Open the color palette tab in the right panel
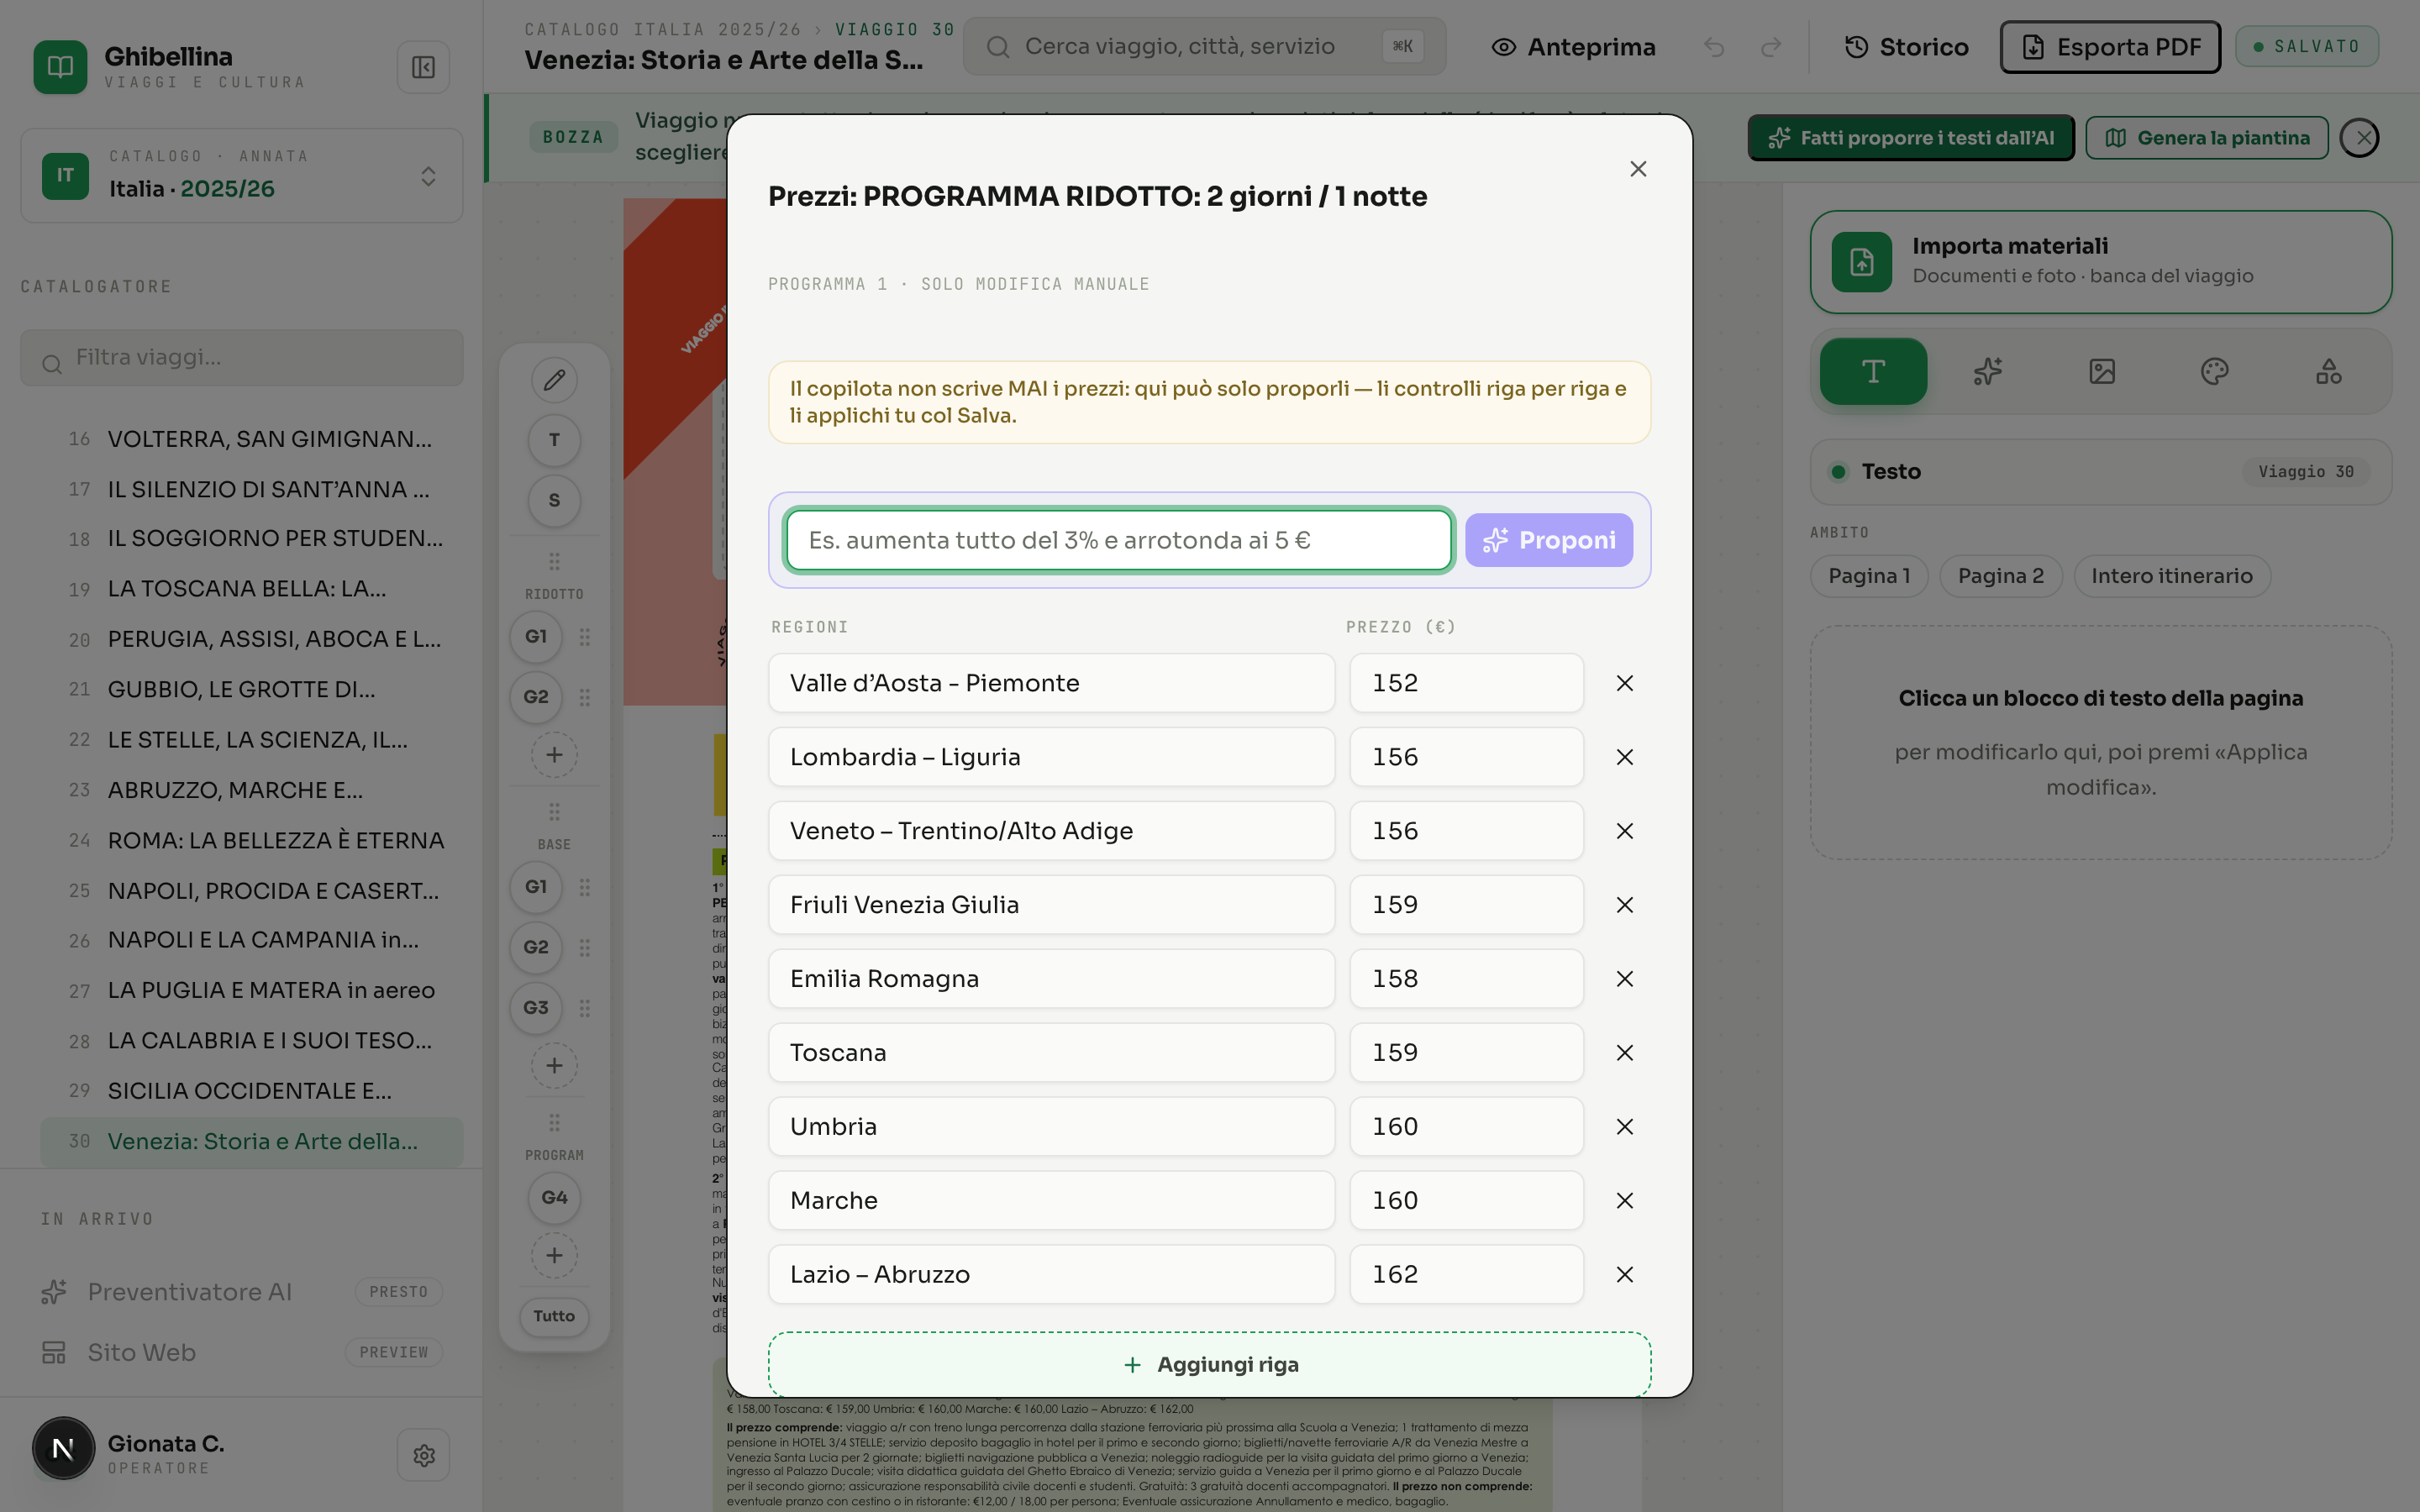 click(2214, 372)
